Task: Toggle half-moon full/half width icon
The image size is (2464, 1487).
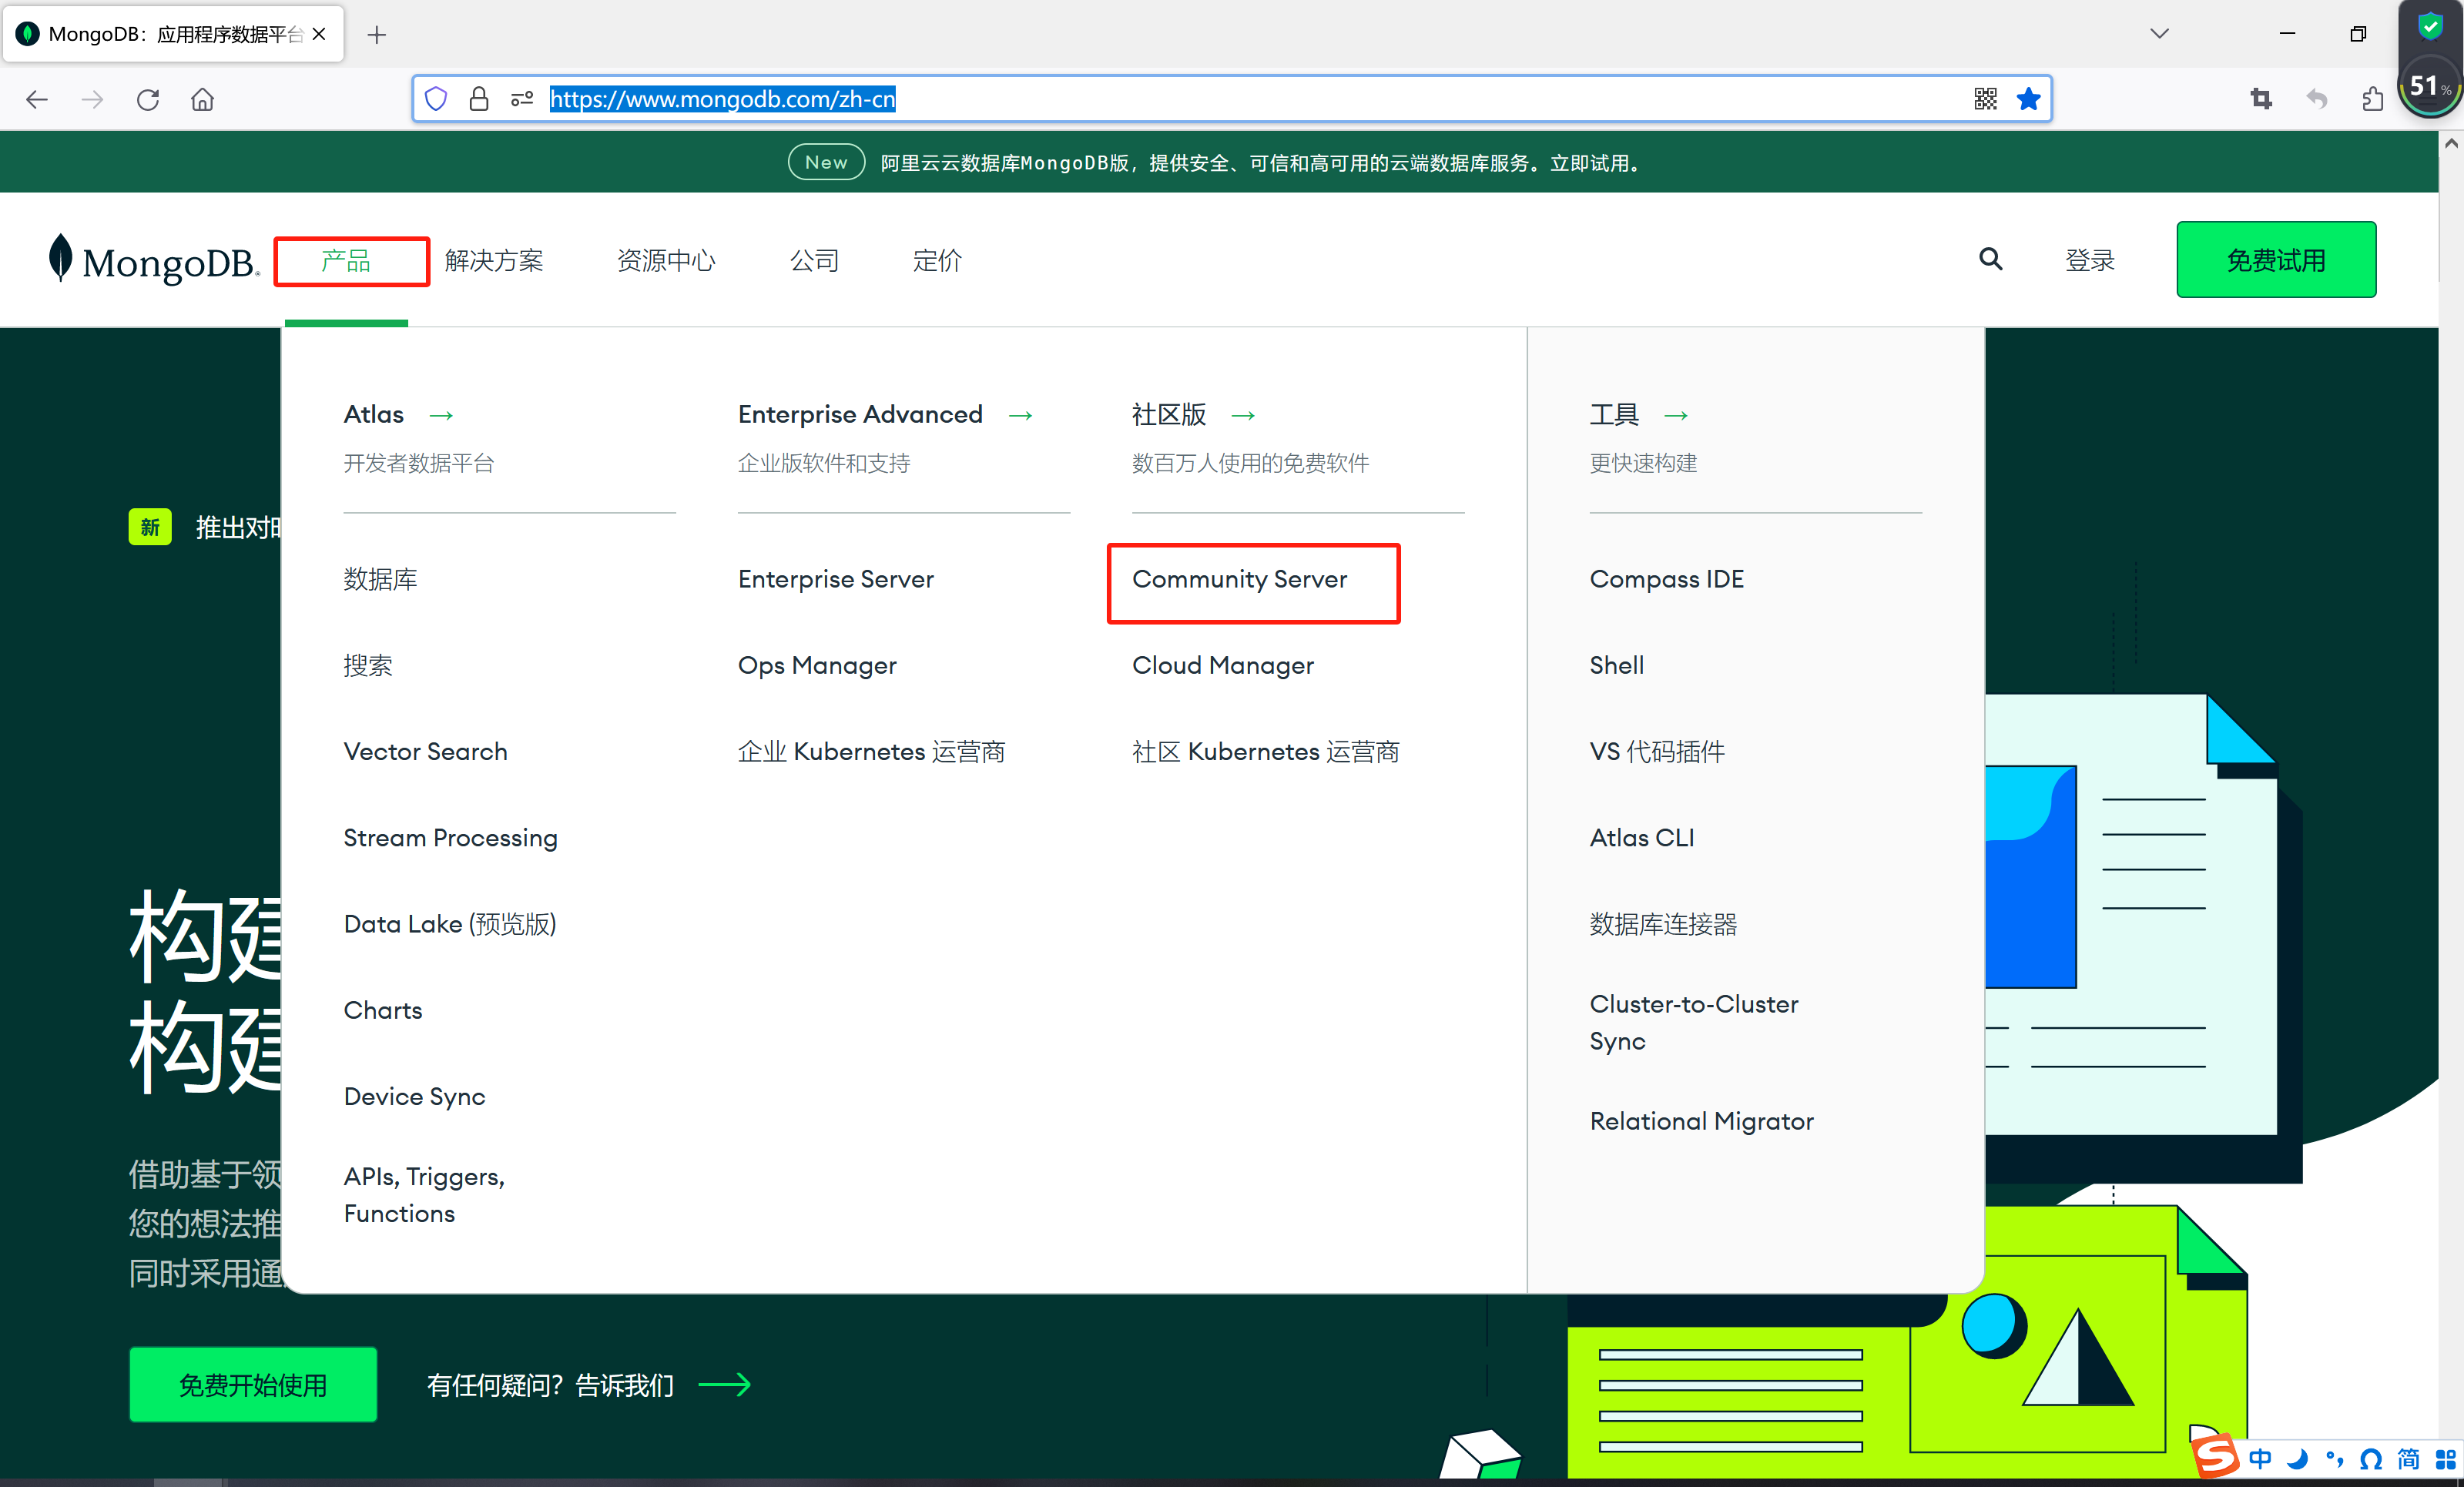Action: tap(2298, 1459)
